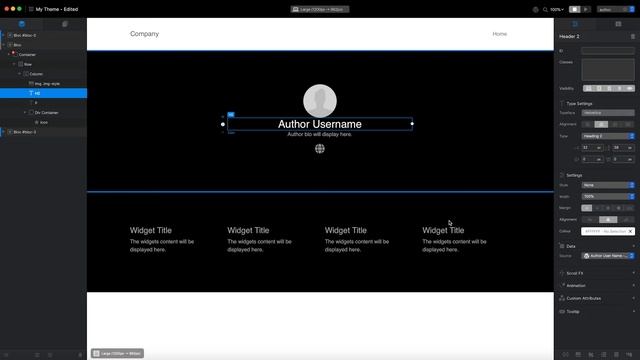The width and height of the screenshot is (640, 360).
Task: Select the P paragraph layer in tree
Action: (x=43, y=103)
